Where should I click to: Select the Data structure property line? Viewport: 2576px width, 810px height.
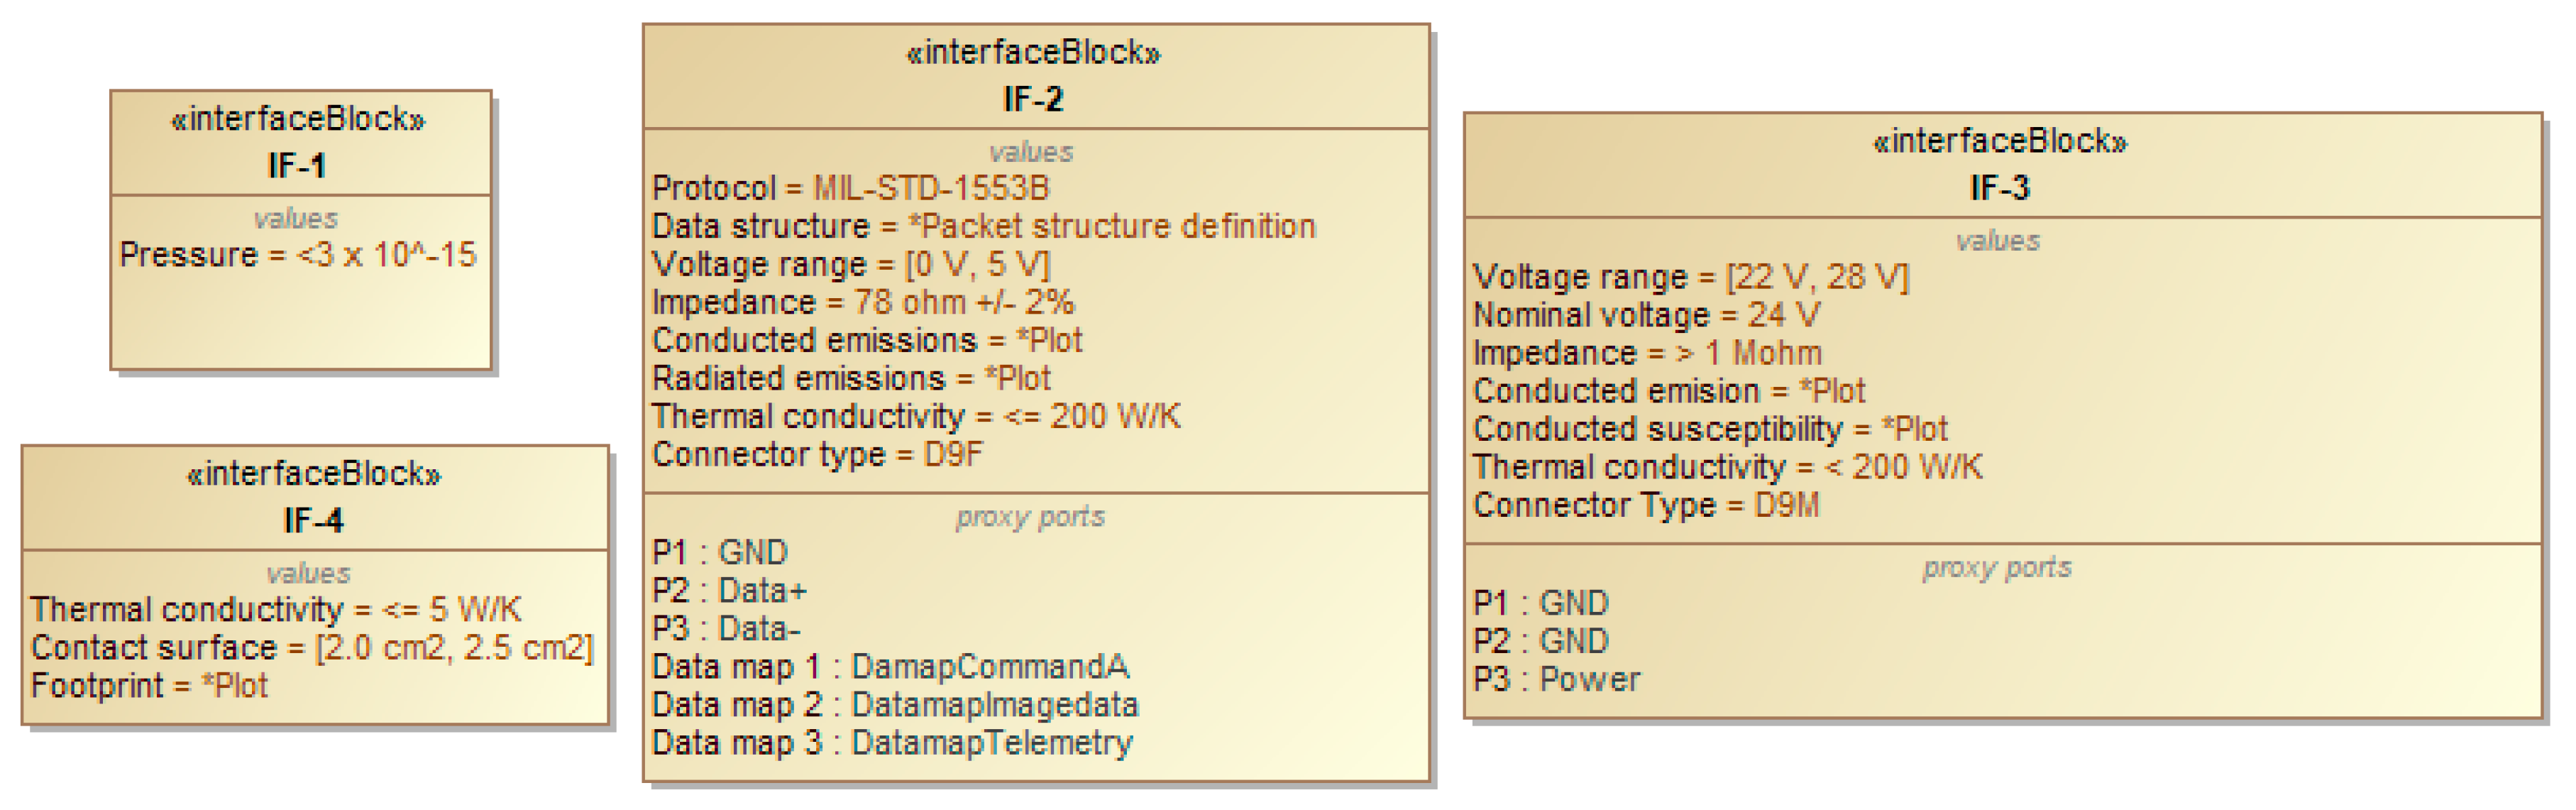983,226
